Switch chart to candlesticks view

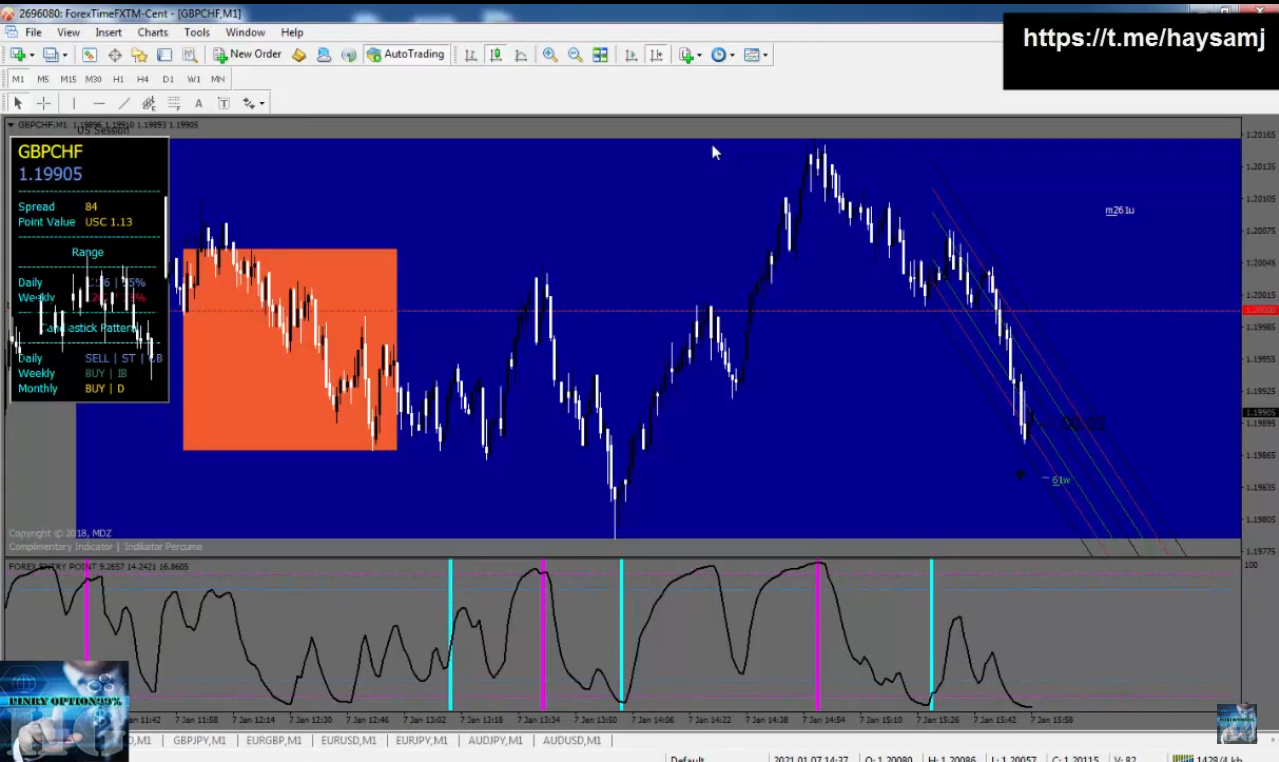click(496, 55)
